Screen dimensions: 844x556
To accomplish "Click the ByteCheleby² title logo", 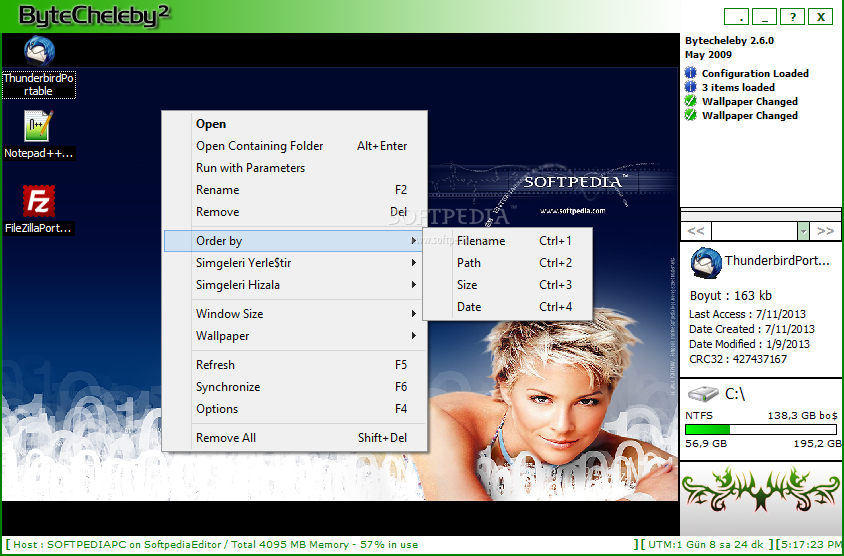I will (x=94, y=16).
